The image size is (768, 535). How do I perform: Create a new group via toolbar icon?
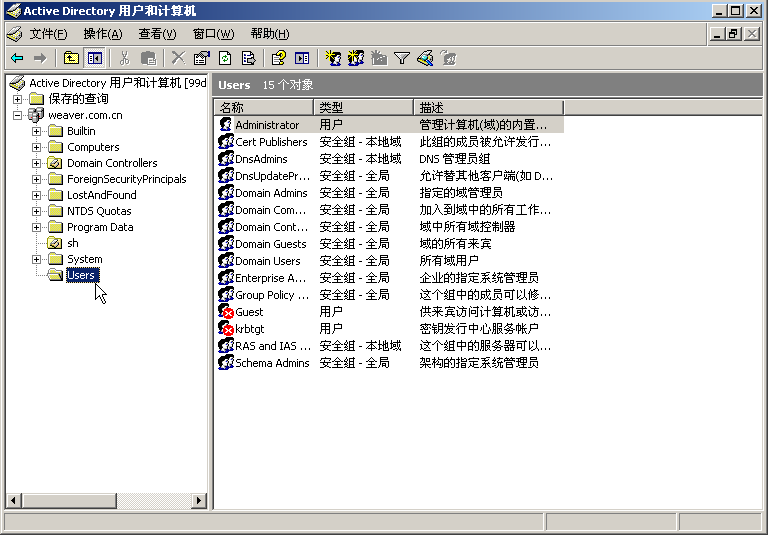[x=356, y=58]
